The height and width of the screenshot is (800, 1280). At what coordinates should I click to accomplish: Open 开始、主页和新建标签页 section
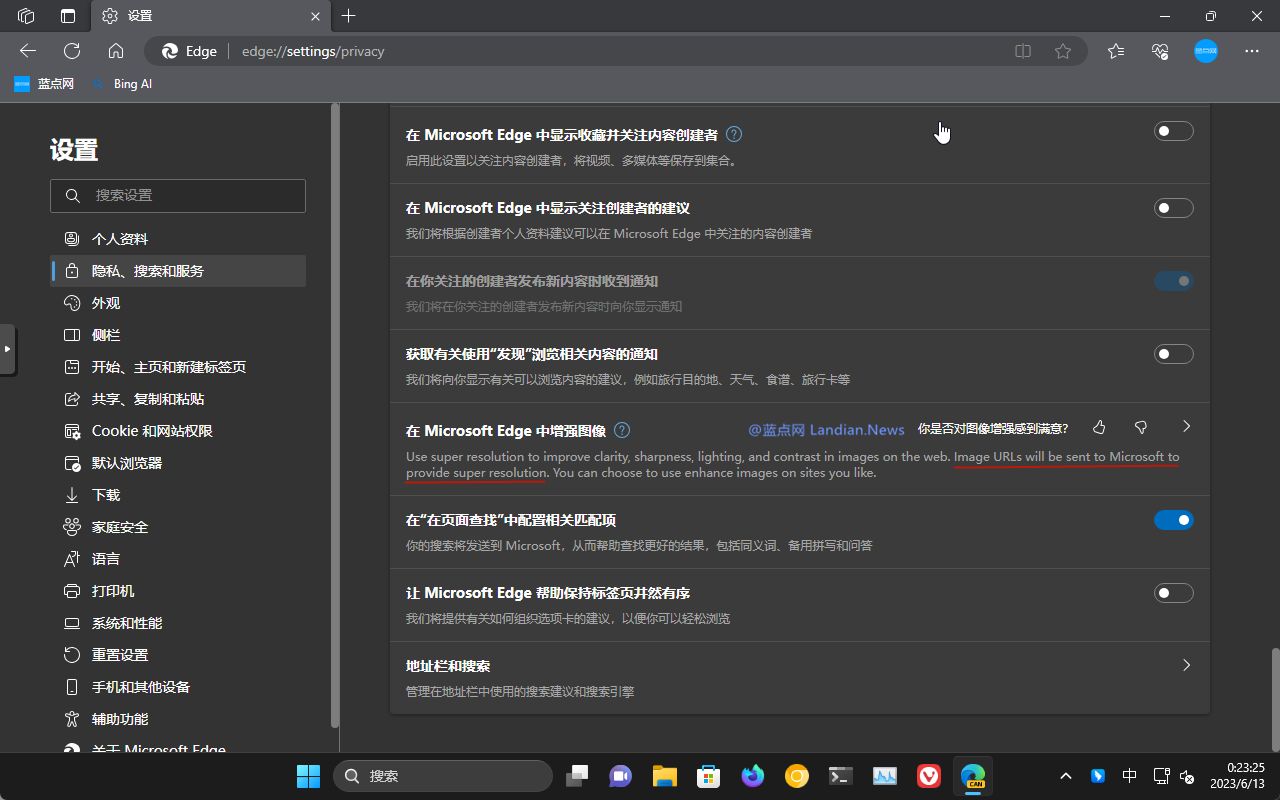point(178,367)
